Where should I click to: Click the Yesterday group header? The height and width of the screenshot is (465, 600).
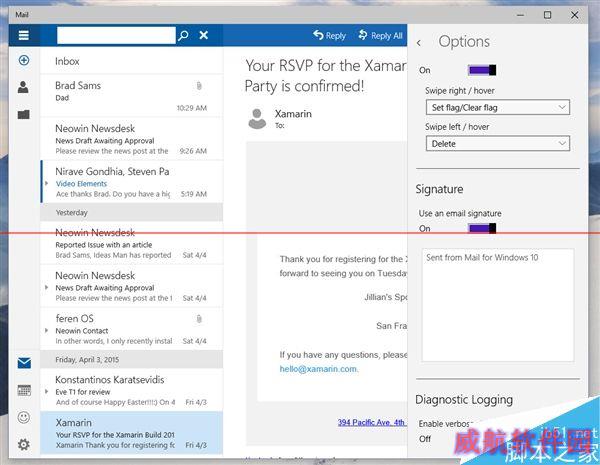tap(132, 212)
